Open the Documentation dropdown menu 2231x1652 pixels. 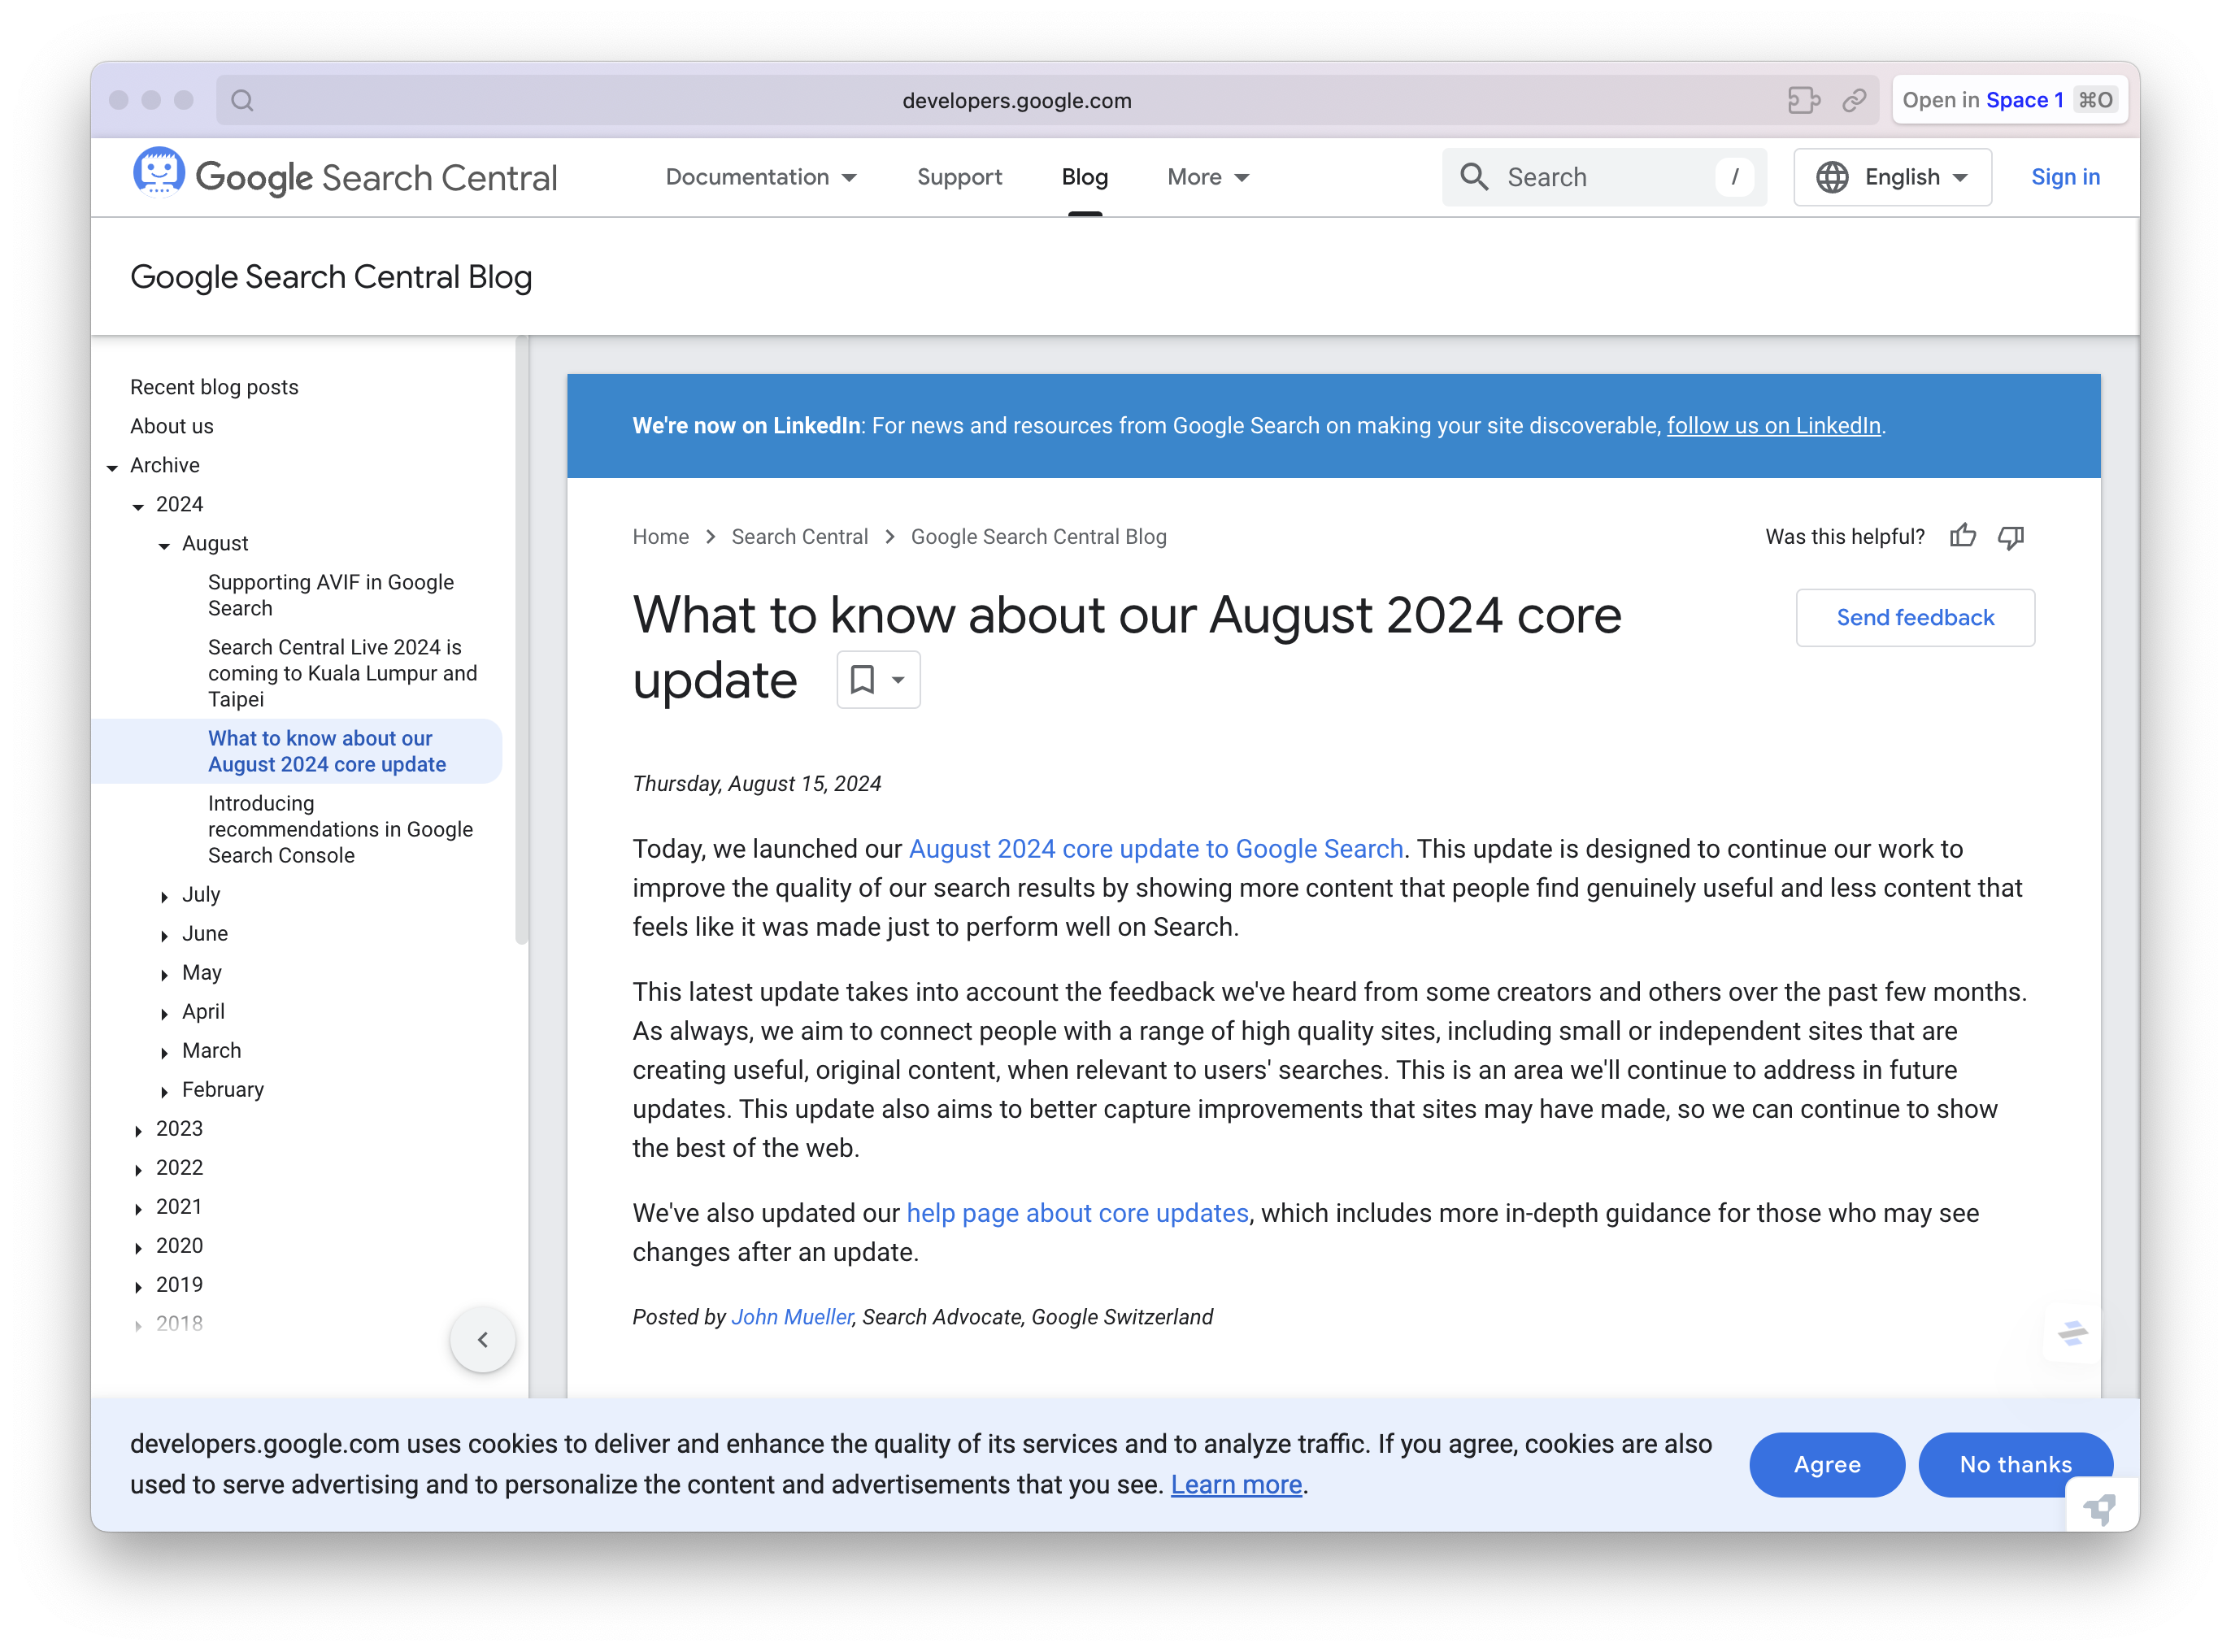[761, 177]
